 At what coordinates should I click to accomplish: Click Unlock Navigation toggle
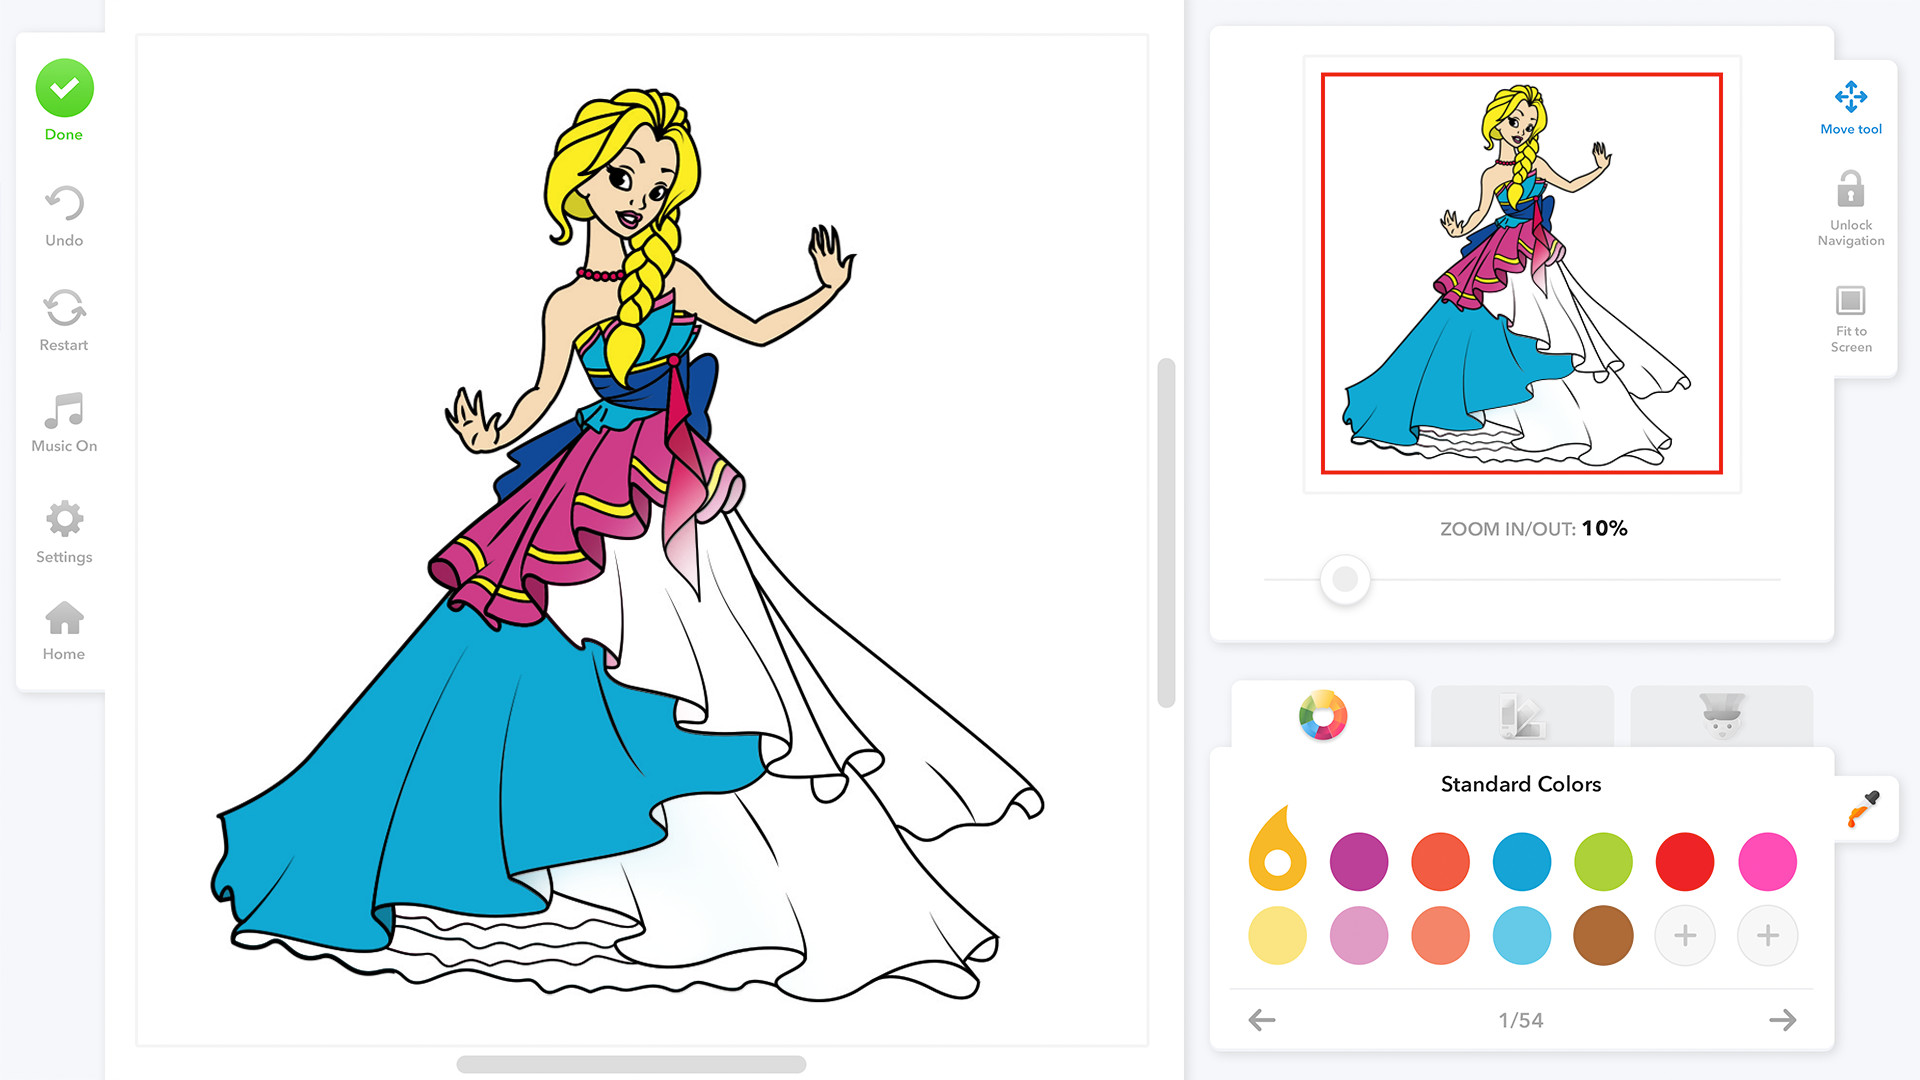point(1851,212)
